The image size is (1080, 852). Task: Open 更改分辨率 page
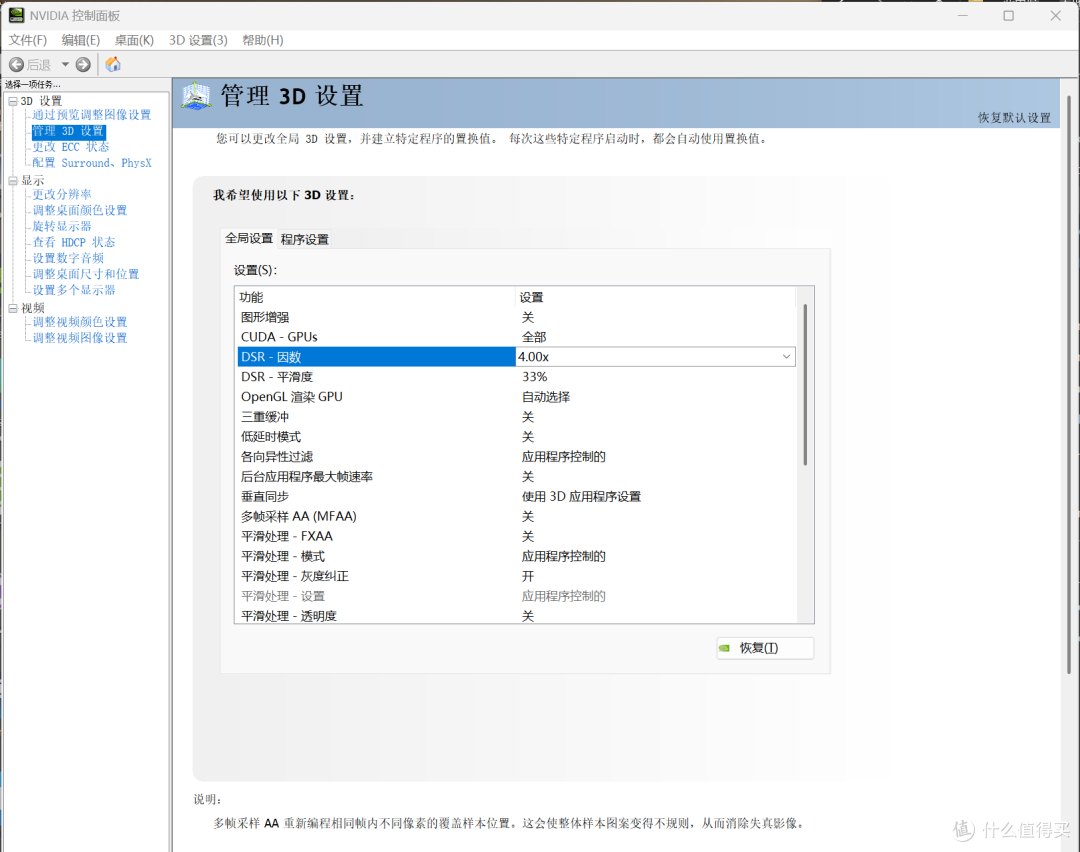point(62,194)
